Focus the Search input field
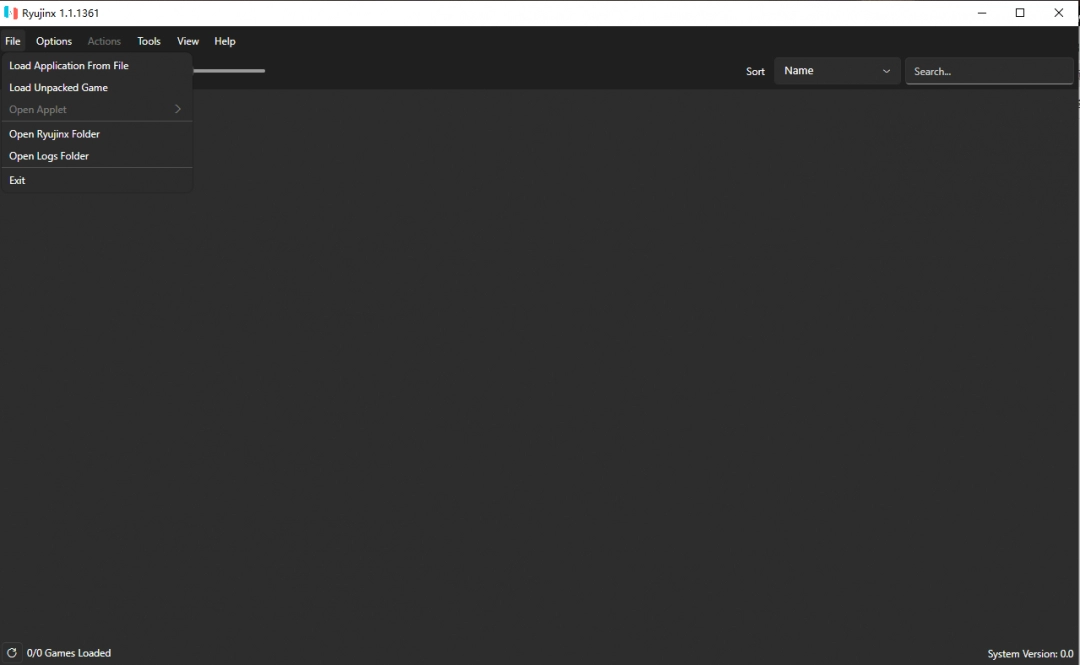Viewport: 1080px width, 665px height. pyautogui.click(x=988, y=71)
